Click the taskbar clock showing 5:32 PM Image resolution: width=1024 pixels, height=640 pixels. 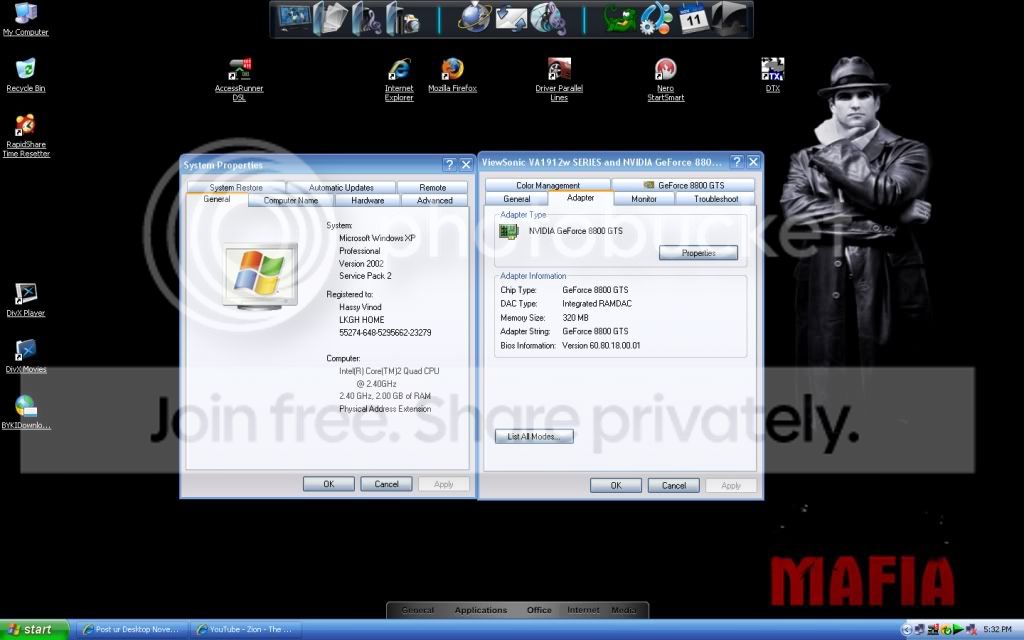pos(997,630)
